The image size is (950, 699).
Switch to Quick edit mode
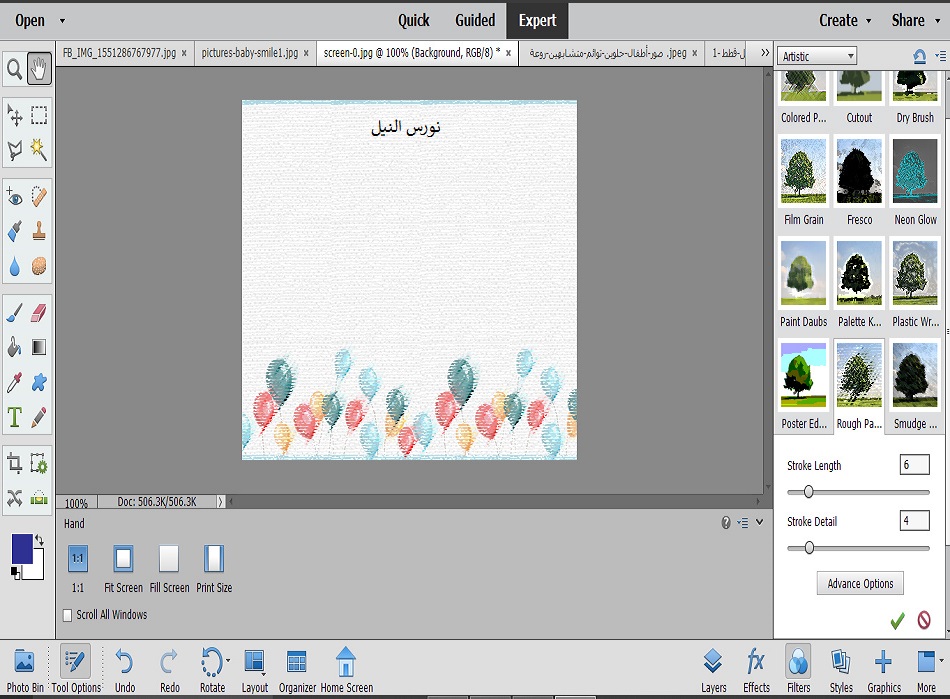[413, 20]
